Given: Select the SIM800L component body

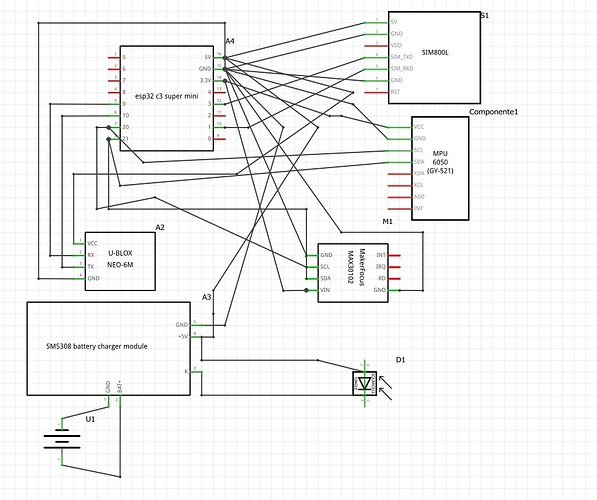Looking at the screenshot, I should (434, 57).
